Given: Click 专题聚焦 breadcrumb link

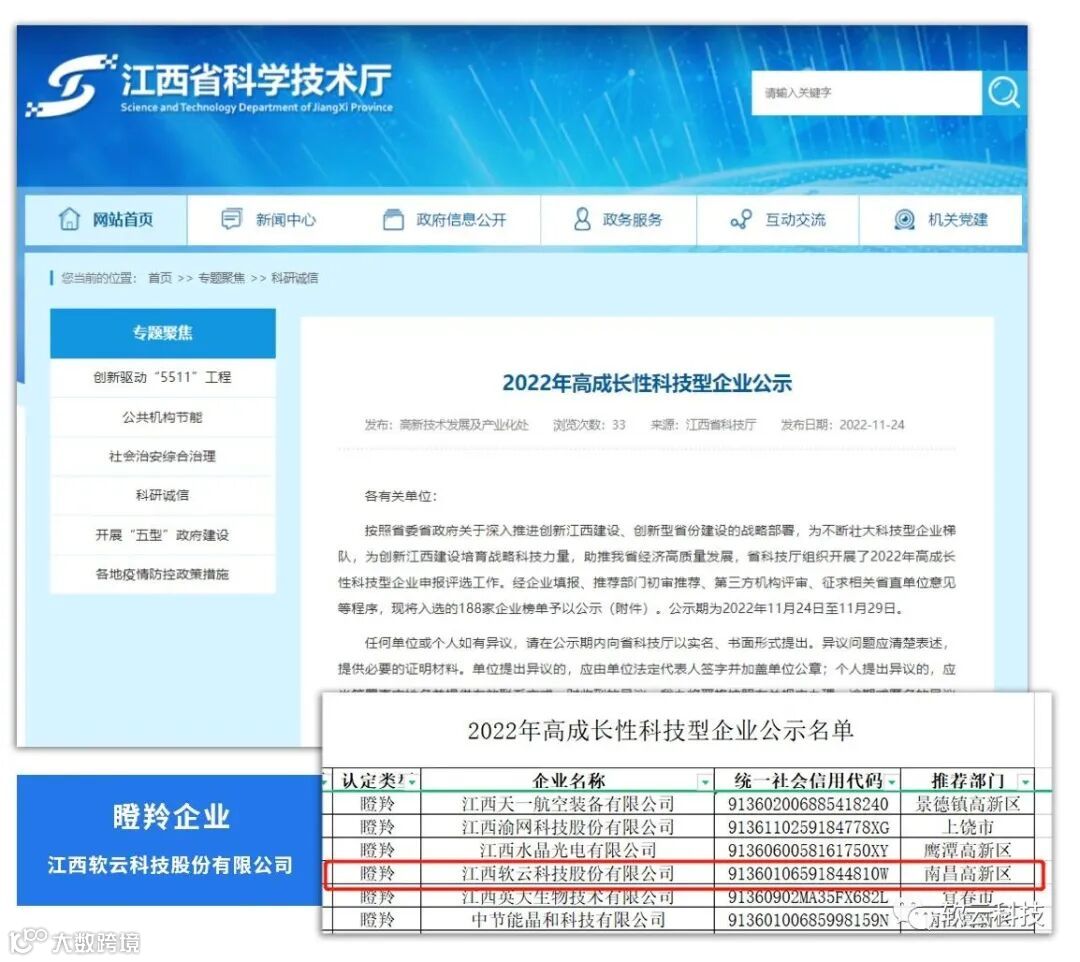Looking at the screenshot, I should coord(221,278).
